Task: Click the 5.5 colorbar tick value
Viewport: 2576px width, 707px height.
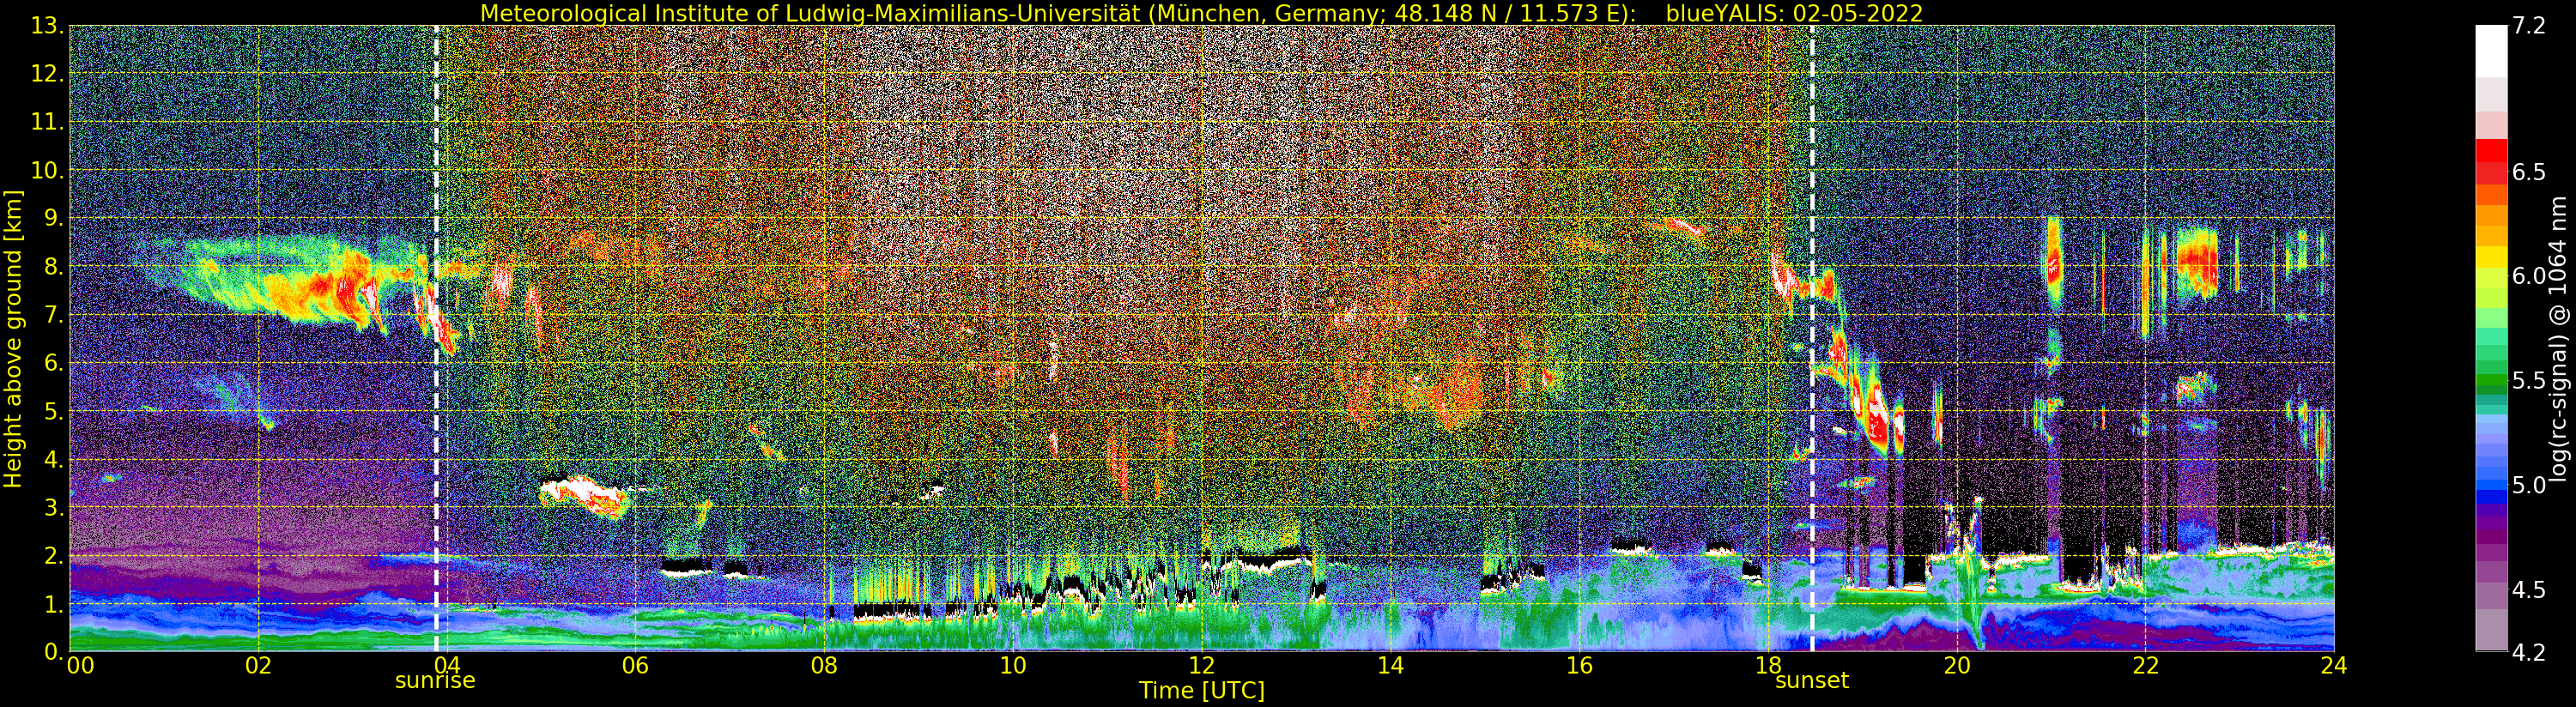Action: click(x=2529, y=381)
